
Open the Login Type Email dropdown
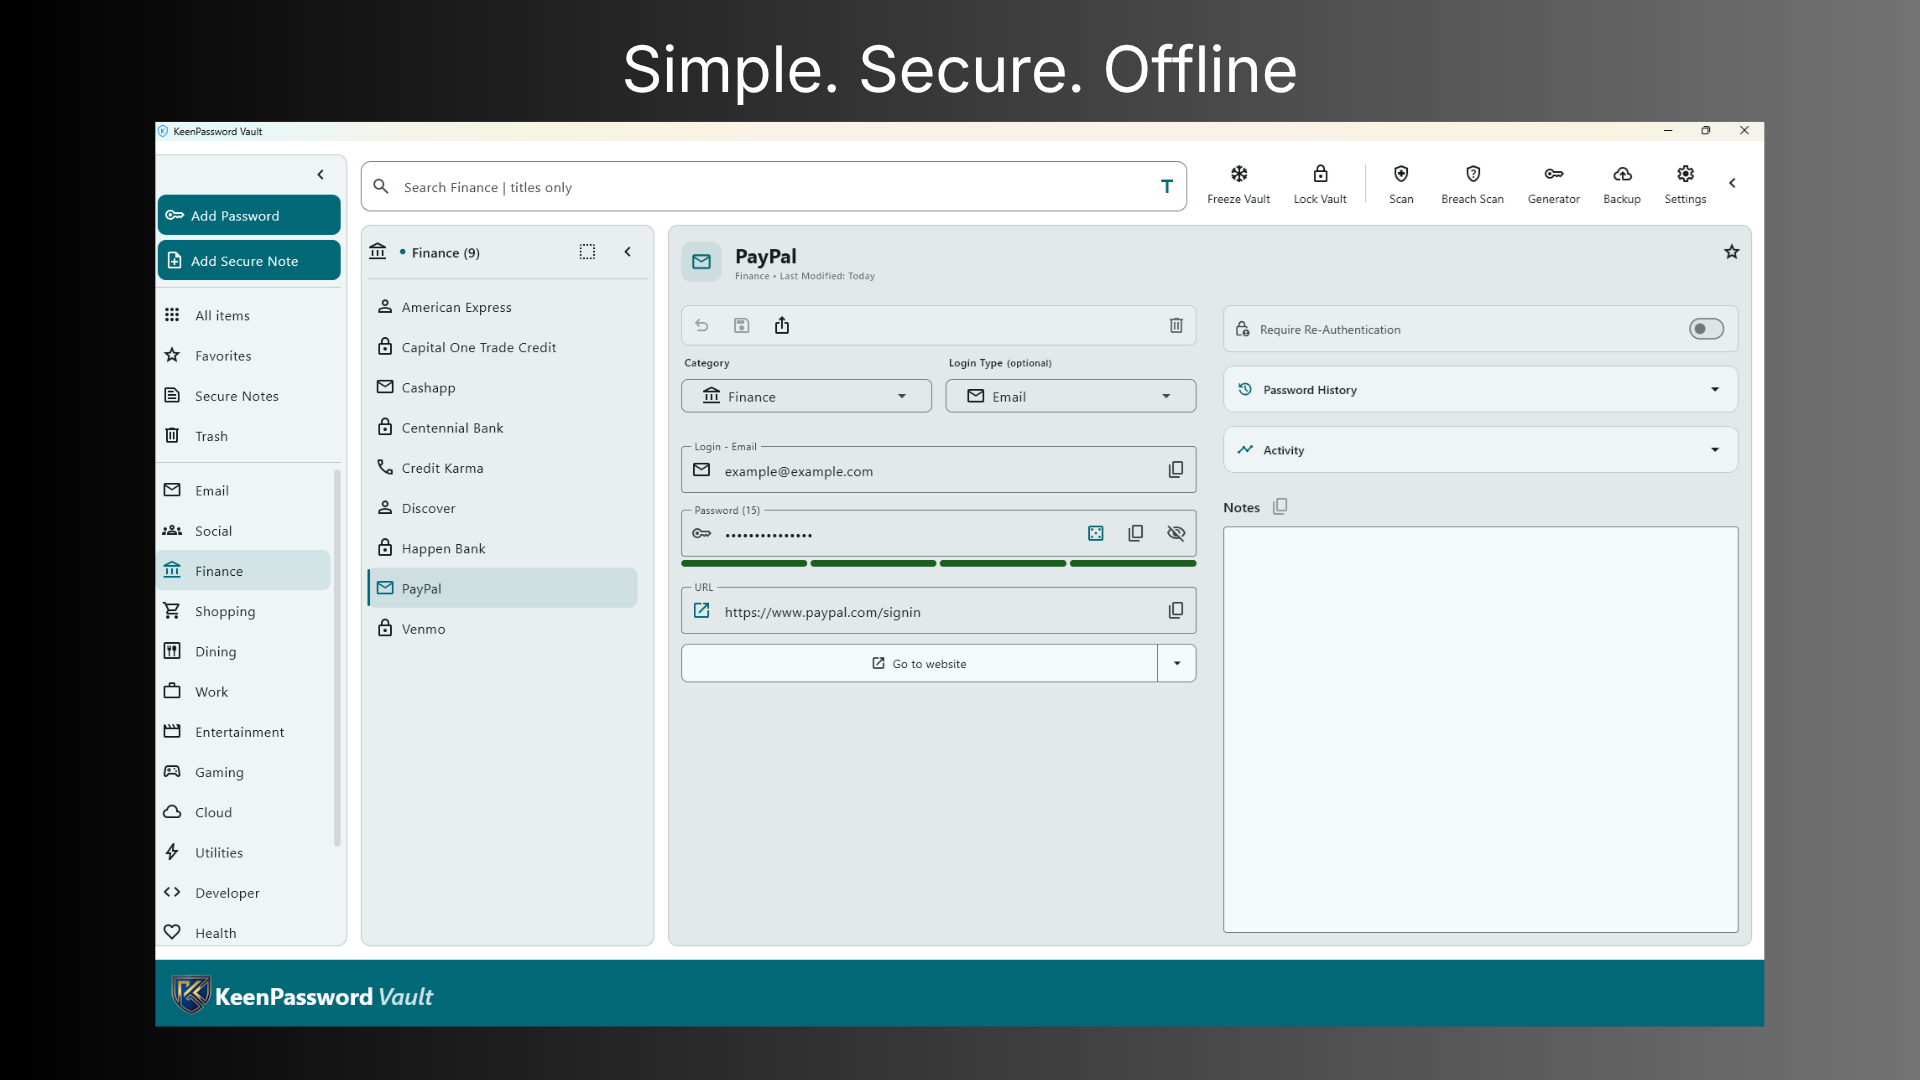pos(1070,396)
